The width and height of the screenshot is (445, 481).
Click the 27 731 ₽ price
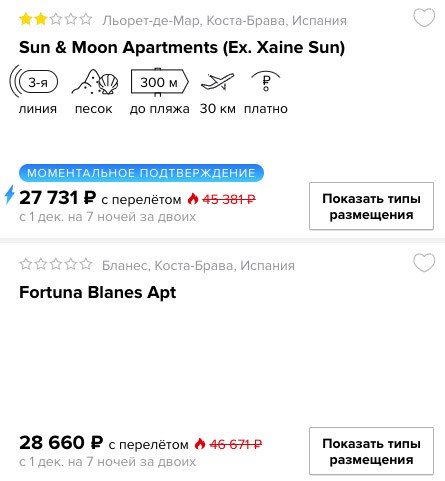(58, 198)
